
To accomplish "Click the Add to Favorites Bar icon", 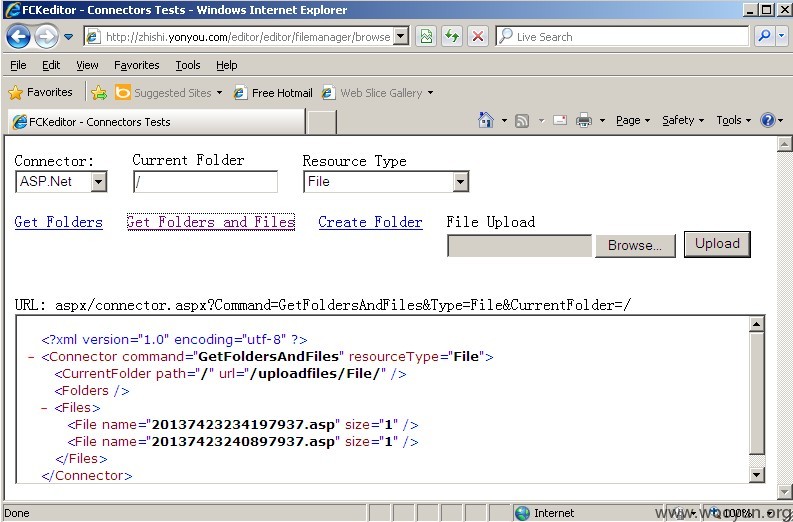I will pyautogui.click(x=99, y=93).
